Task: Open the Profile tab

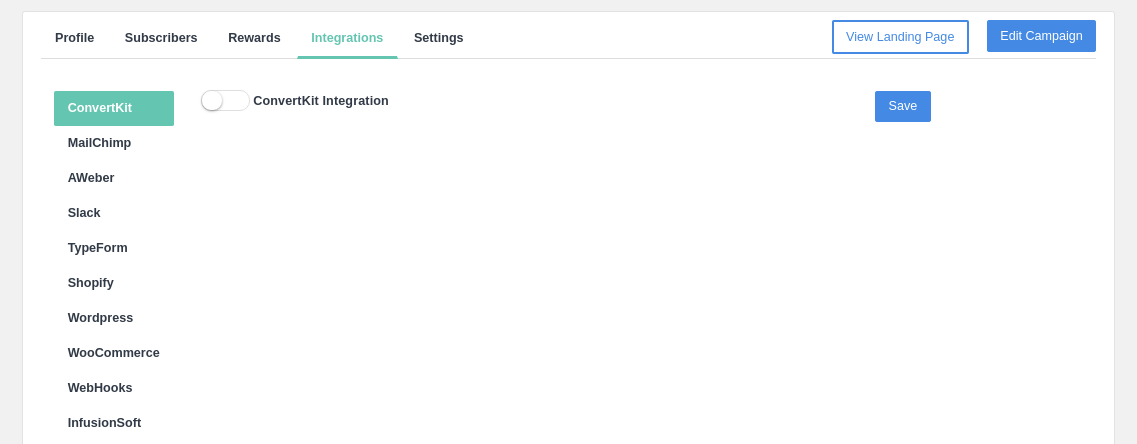Action: (x=75, y=38)
